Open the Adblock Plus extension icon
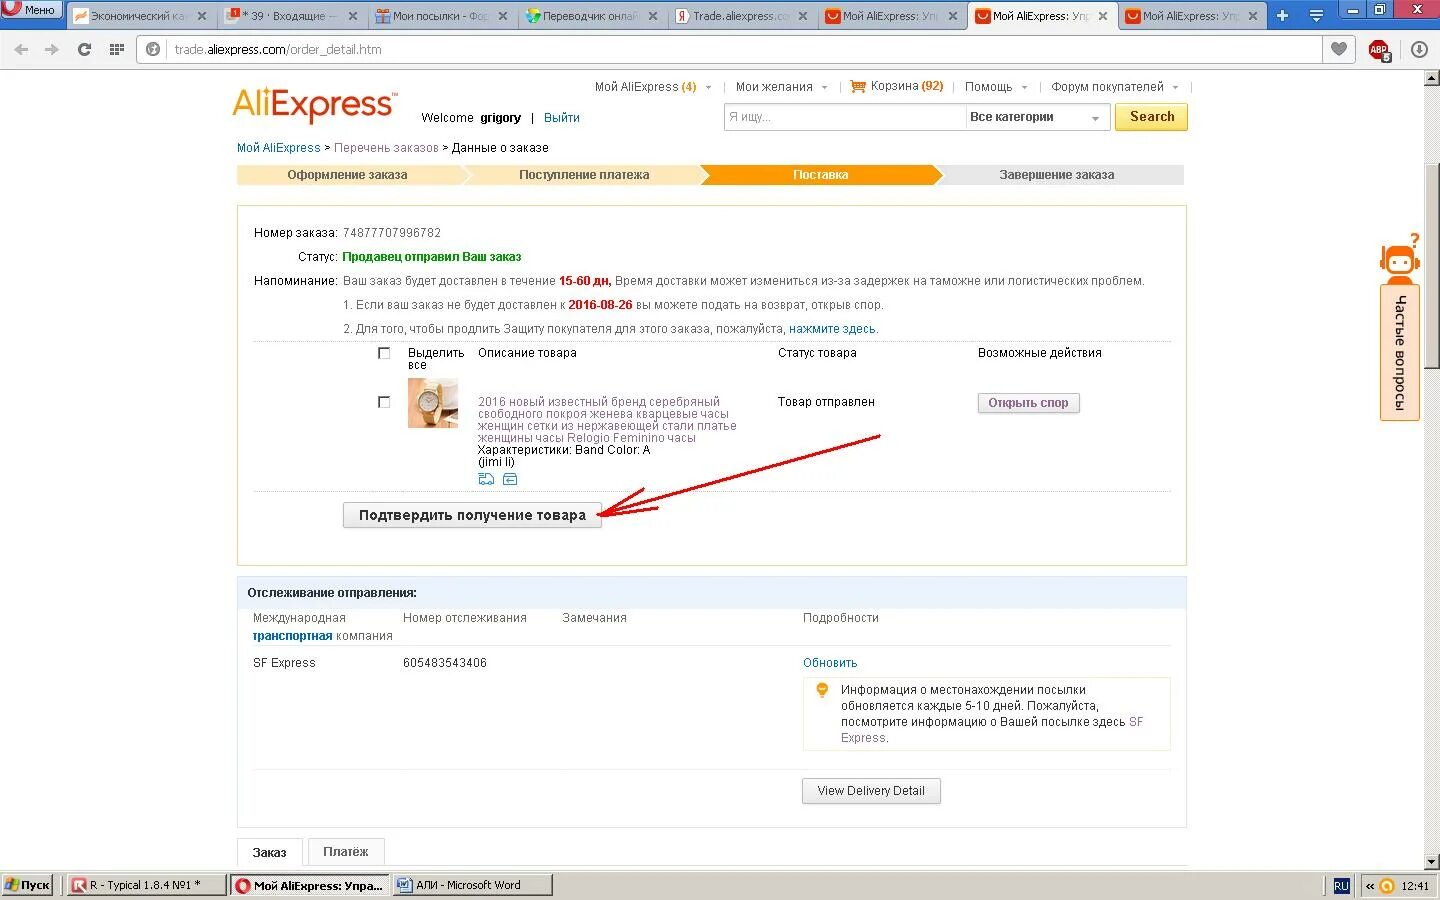Viewport: 1440px width, 900px height. [1379, 50]
